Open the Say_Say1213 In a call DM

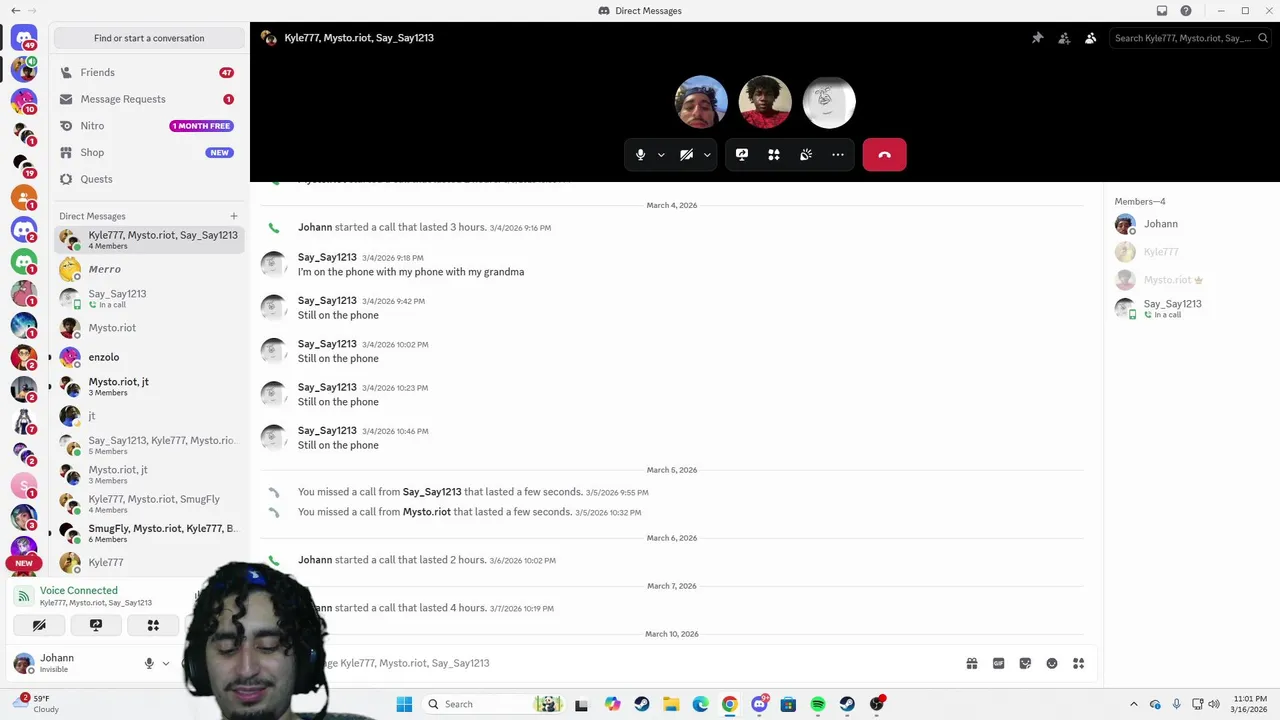pos(149,298)
